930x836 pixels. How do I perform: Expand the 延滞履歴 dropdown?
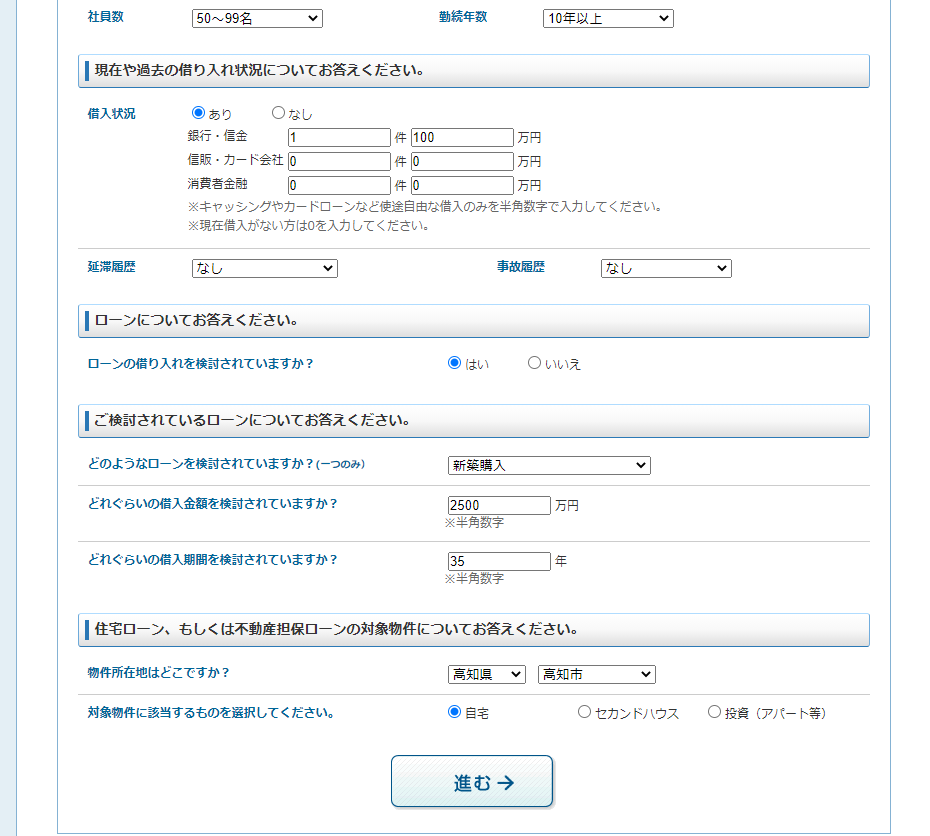coord(264,268)
